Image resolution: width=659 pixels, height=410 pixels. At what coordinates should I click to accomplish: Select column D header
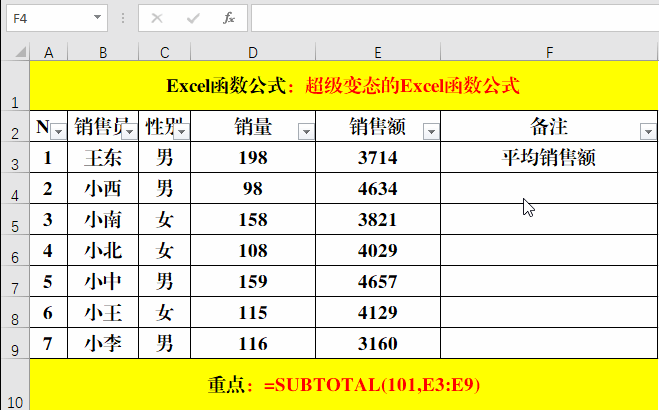pos(253,52)
